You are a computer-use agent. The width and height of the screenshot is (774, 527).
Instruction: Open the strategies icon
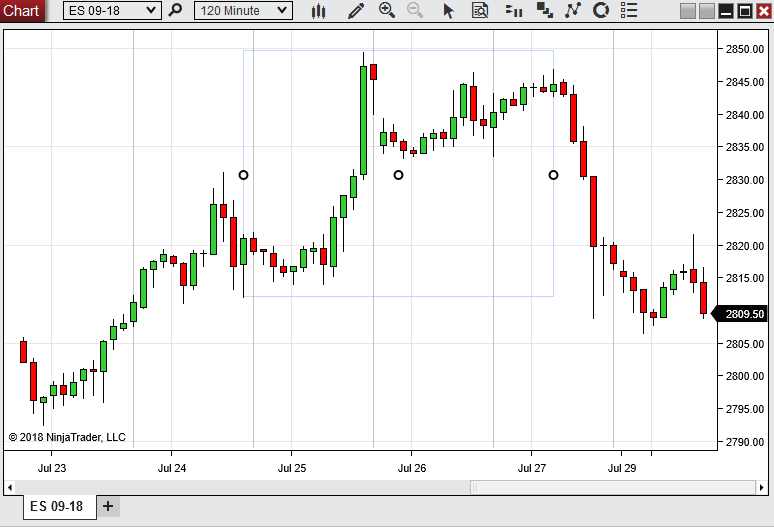pyautogui.click(x=601, y=11)
